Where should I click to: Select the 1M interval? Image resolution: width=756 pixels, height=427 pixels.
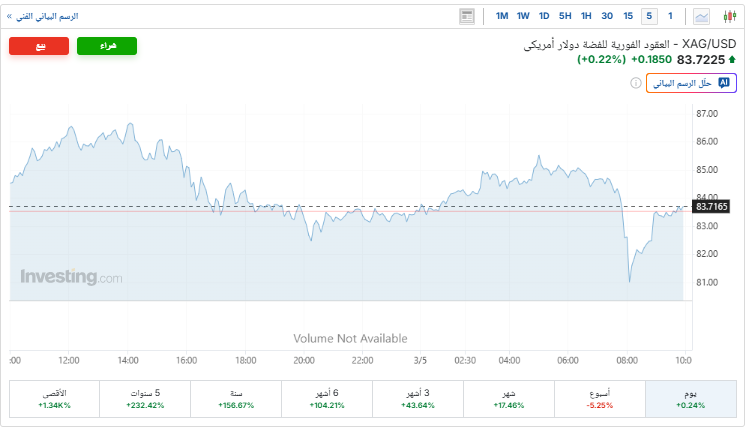[x=502, y=16]
